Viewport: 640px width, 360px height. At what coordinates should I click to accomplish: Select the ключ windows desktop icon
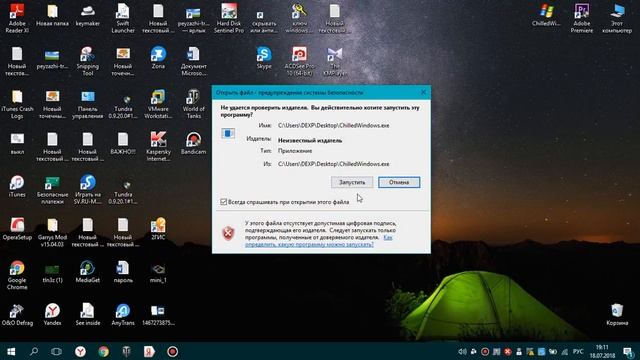point(299,18)
